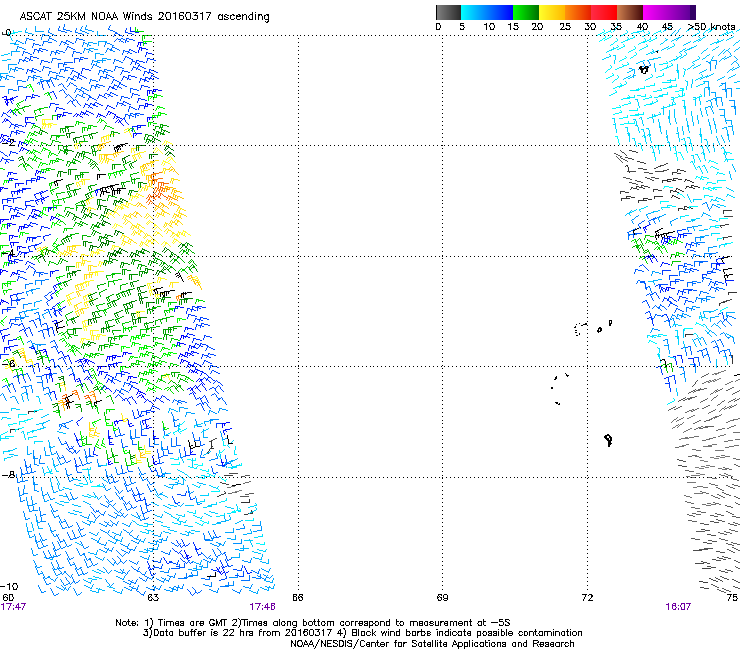The height and width of the screenshot is (650, 740).
Task: Click the purple '16:07' swath time
Action: tap(678, 607)
